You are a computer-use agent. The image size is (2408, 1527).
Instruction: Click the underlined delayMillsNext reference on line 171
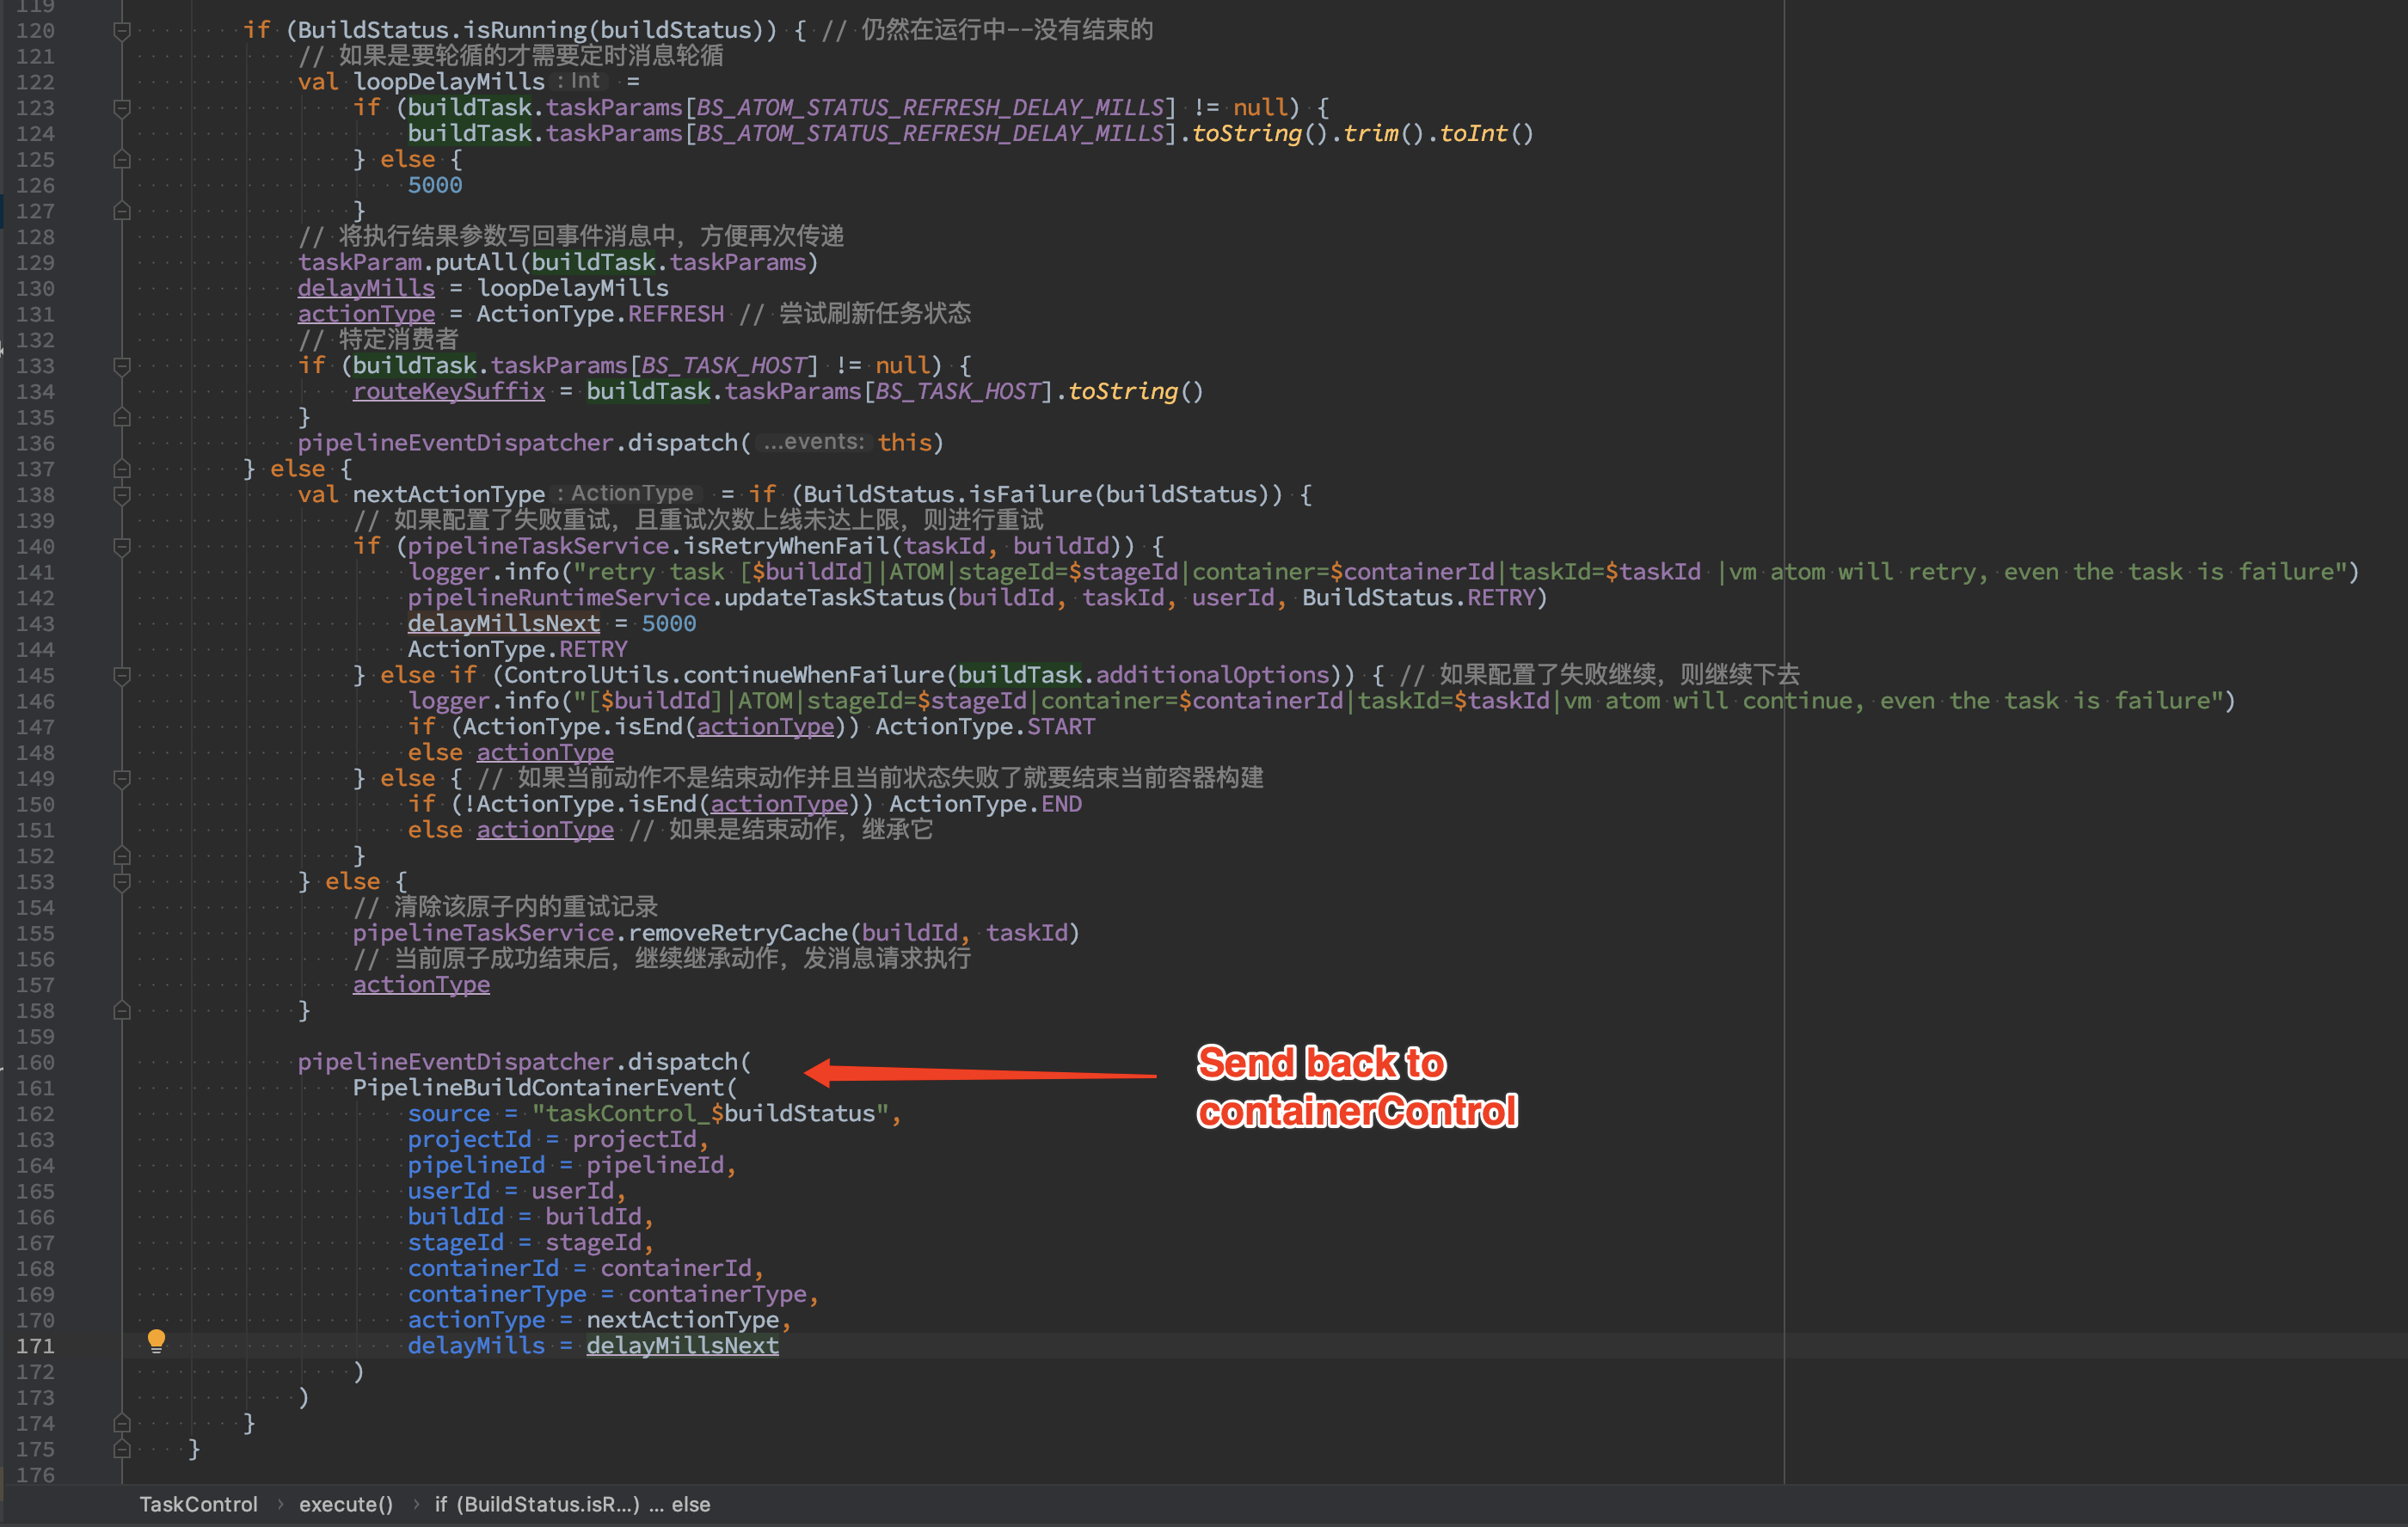pyautogui.click(x=682, y=1345)
